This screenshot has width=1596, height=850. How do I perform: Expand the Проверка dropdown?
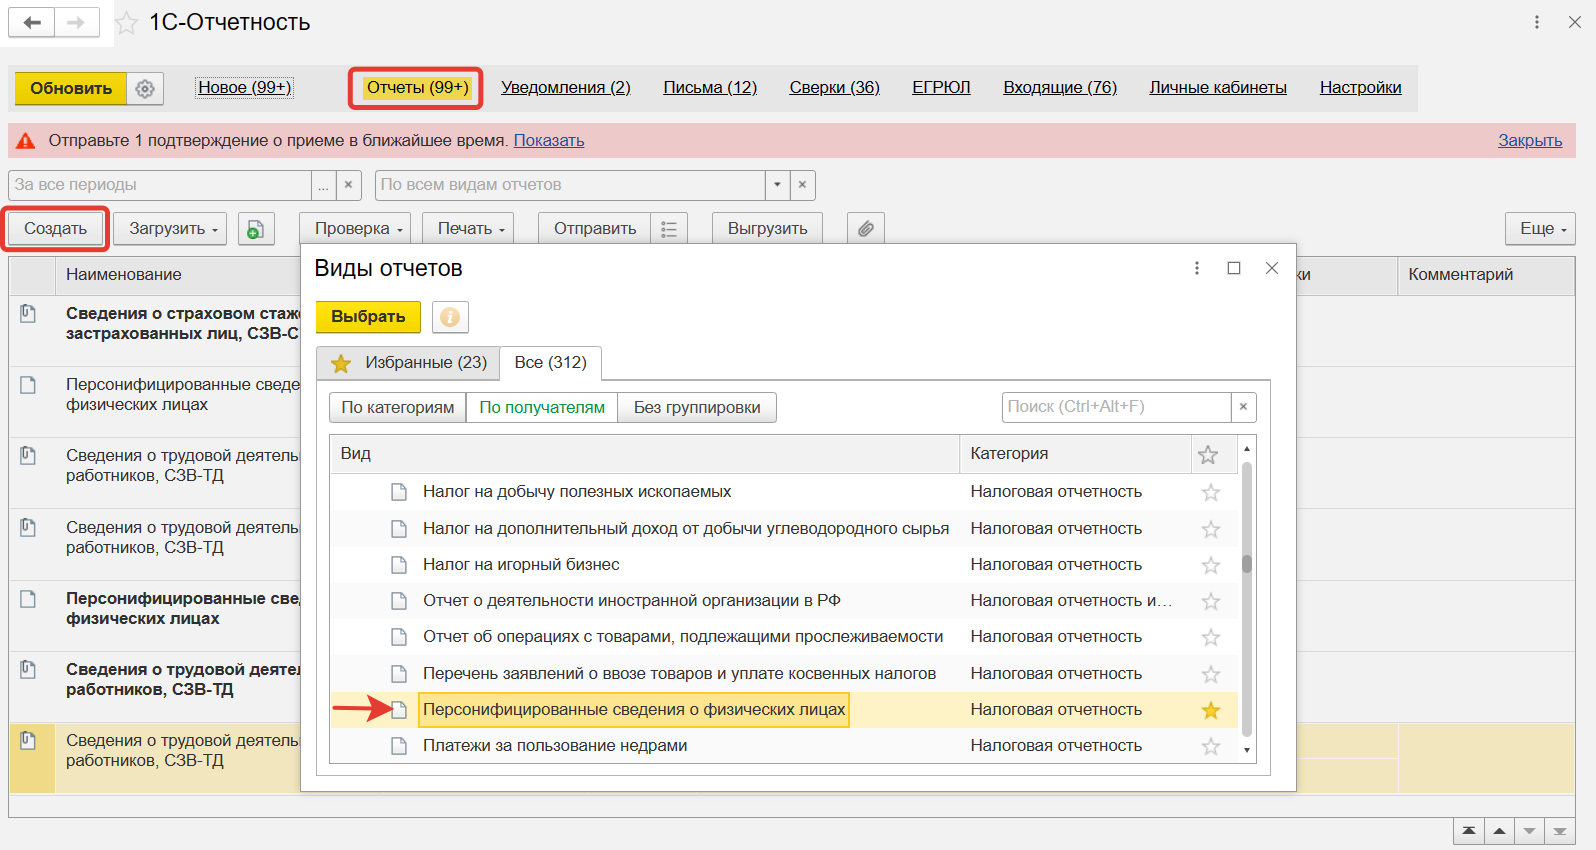[357, 229]
